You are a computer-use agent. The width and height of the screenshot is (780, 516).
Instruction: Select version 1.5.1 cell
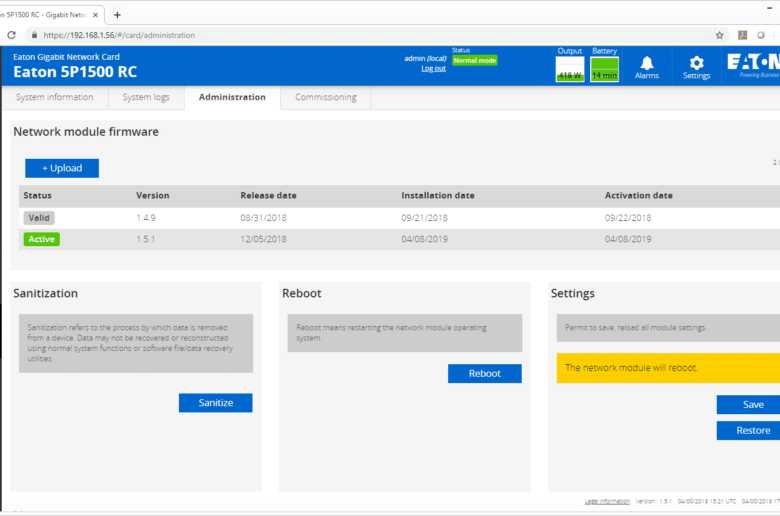point(146,239)
